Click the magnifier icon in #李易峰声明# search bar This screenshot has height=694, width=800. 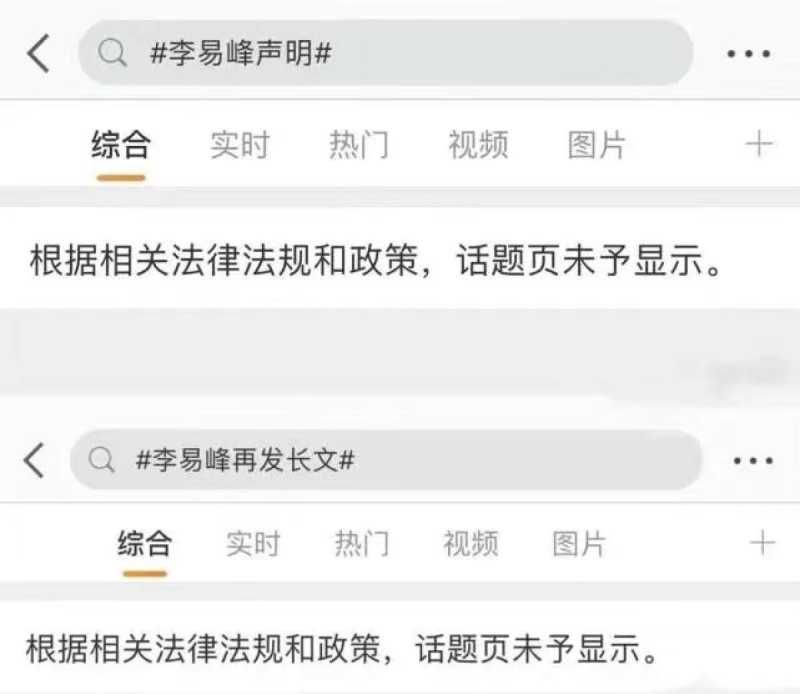coord(112,53)
